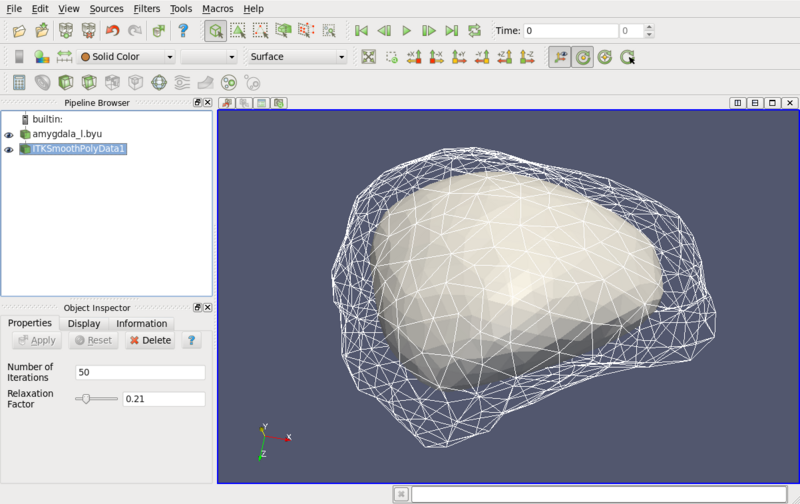Image resolution: width=800 pixels, height=504 pixels.
Task: Click the Number of Iterations field
Action: point(140,372)
